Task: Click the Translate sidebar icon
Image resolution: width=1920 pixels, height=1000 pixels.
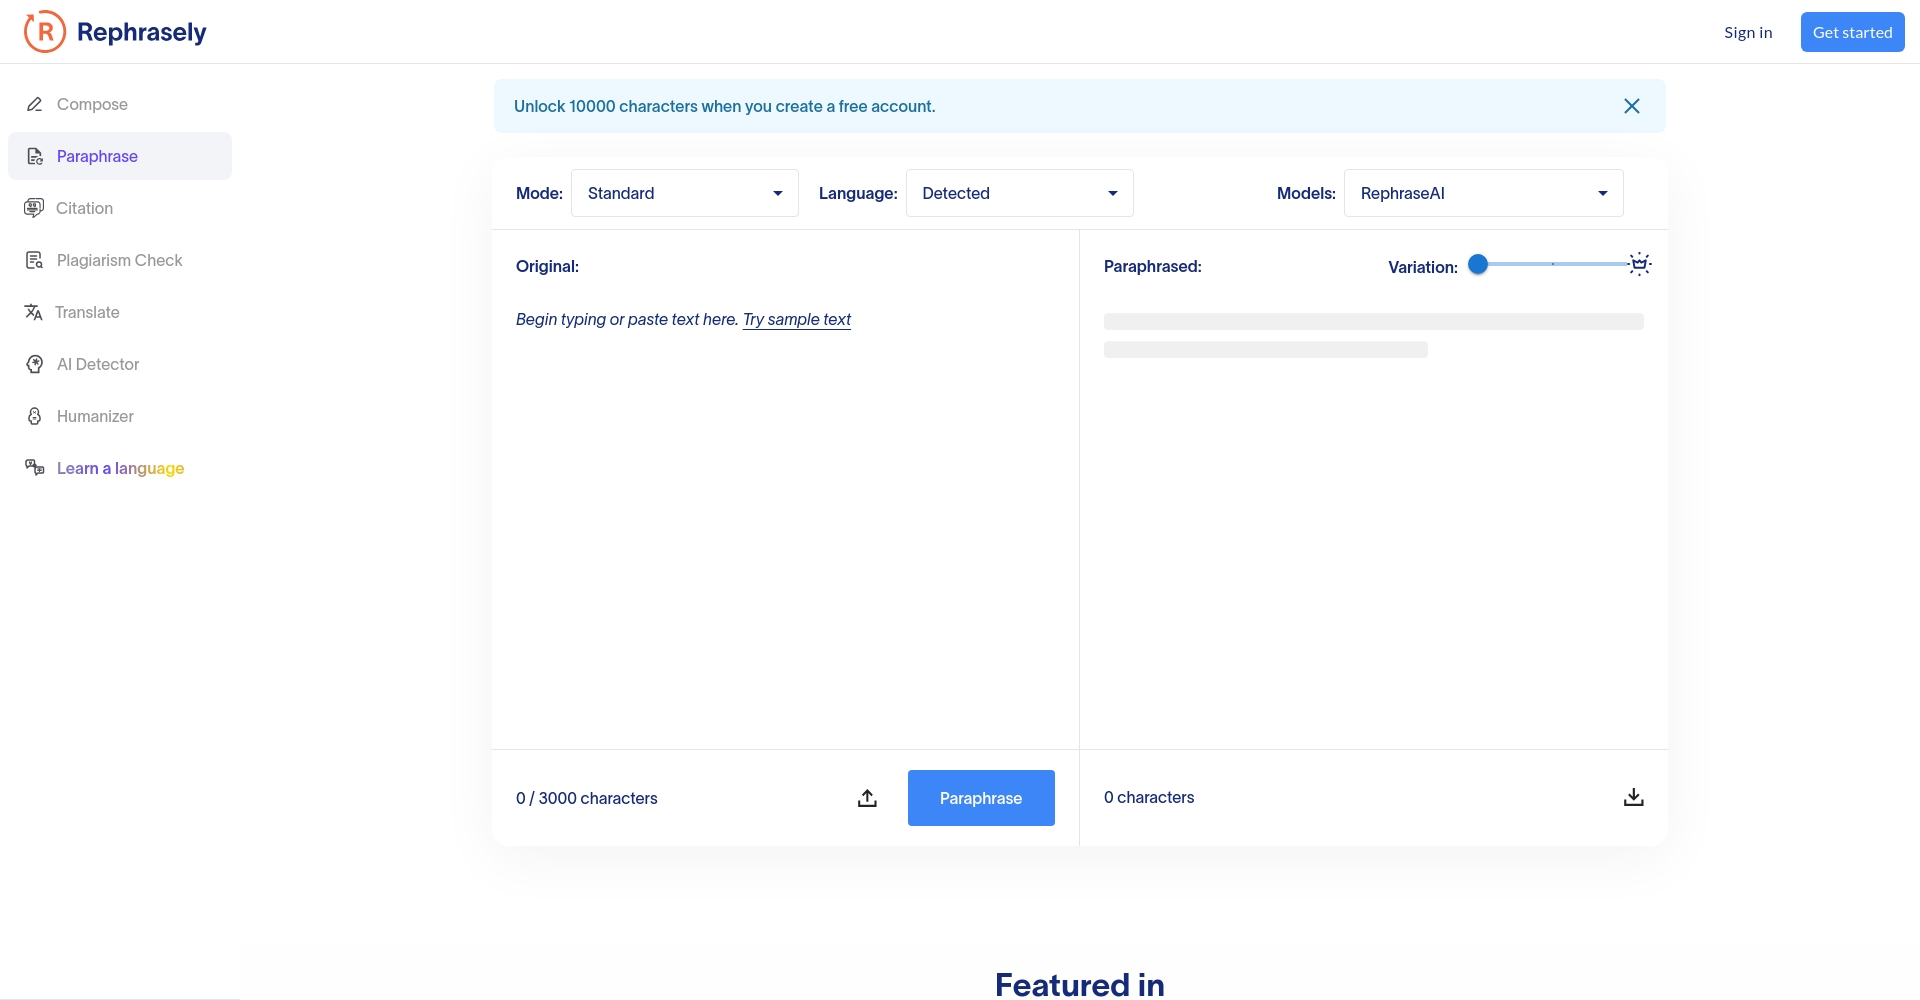Action: [x=34, y=312]
